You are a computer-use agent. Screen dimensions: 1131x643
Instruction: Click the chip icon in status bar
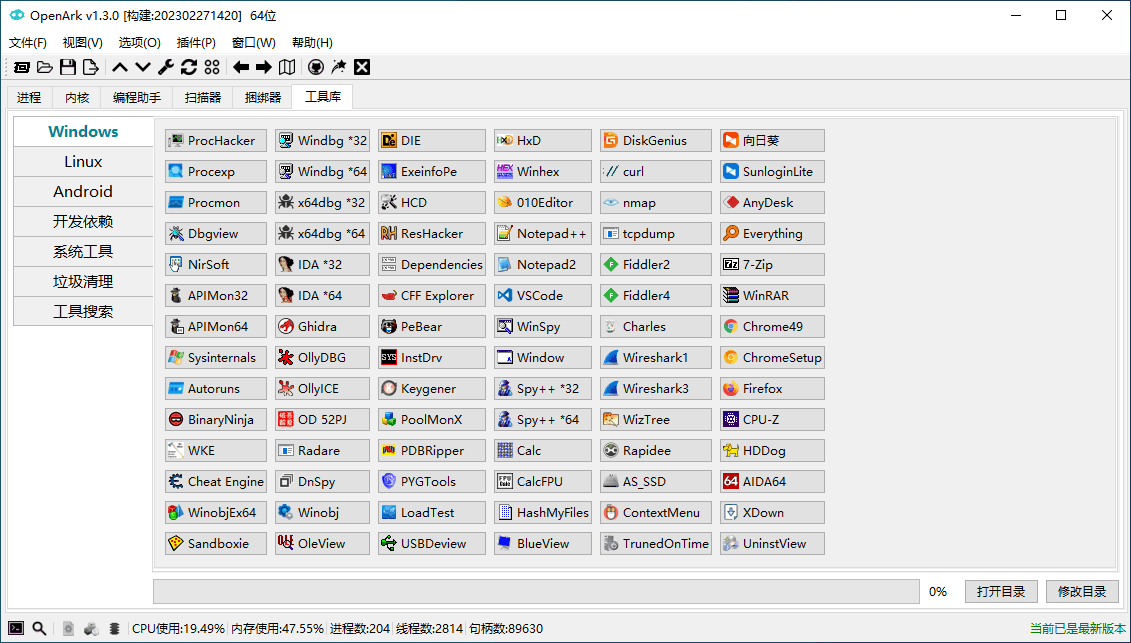[114, 629]
